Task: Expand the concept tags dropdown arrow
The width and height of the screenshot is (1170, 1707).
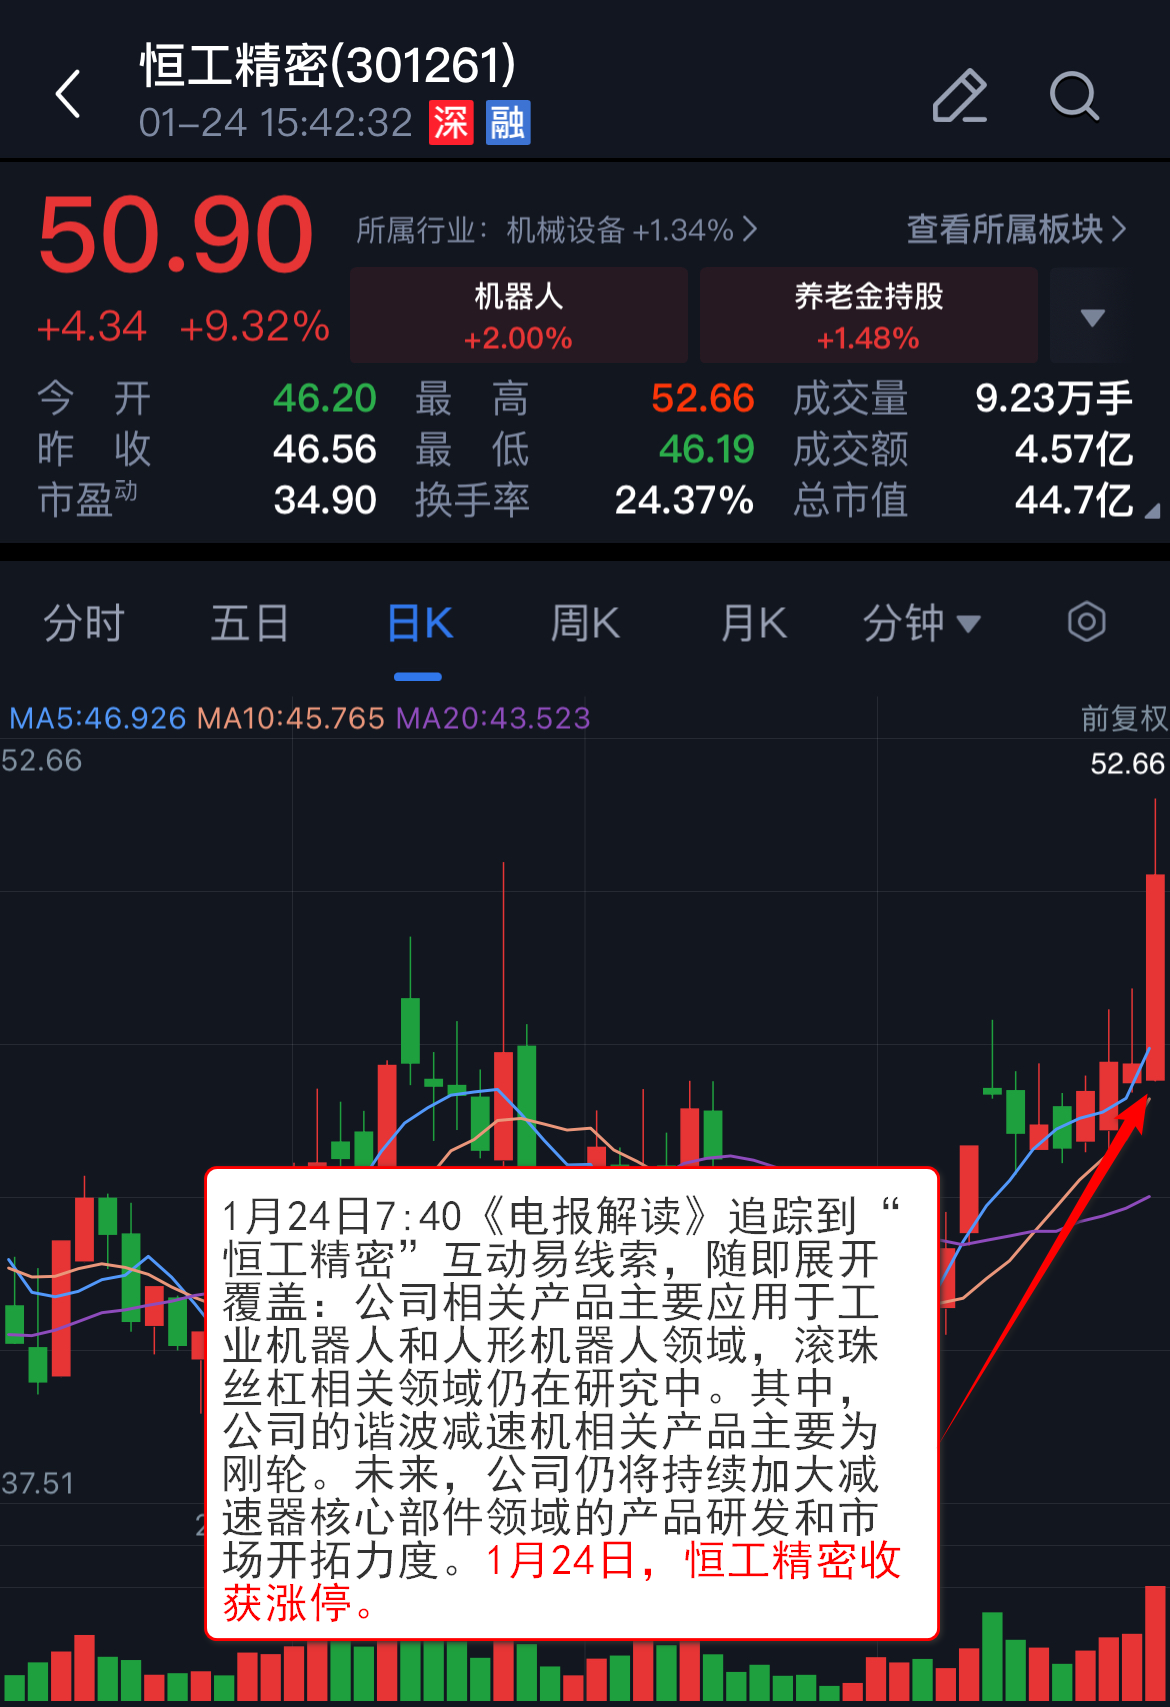Action: pos(1092,317)
